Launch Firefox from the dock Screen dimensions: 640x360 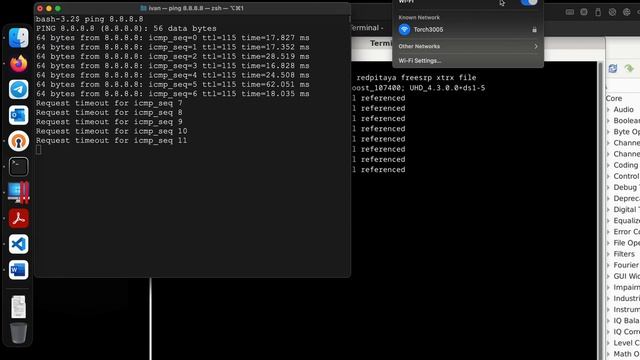(x=18, y=64)
